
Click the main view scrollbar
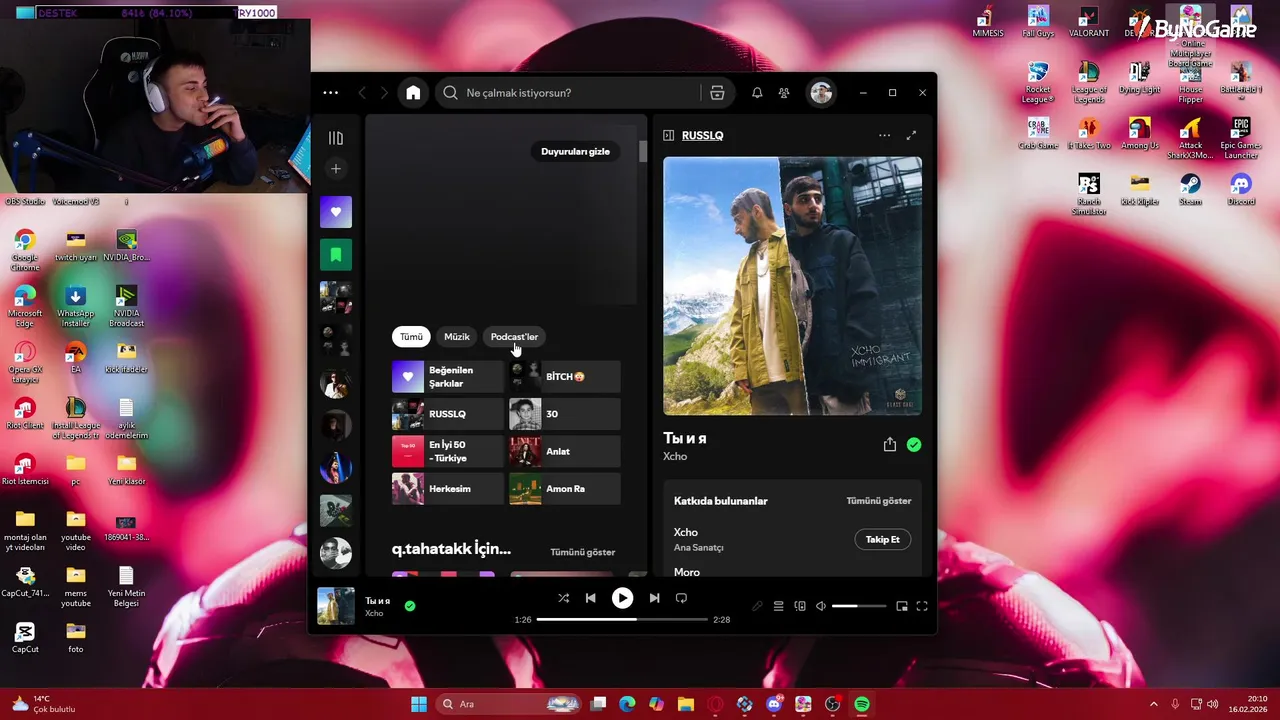[643, 151]
